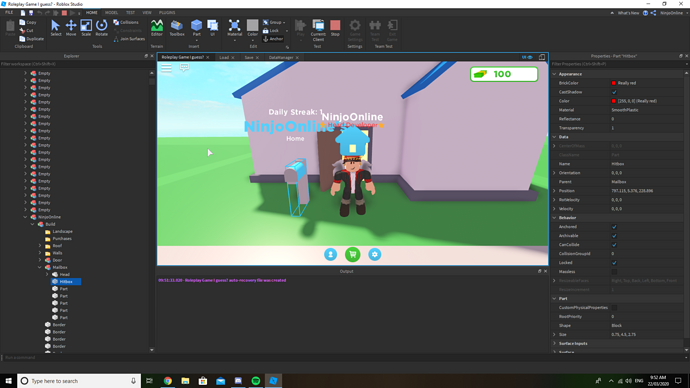690x388 pixels.
Task: Collapse the NinjoOnline model in Explorer
Action: 25,217
